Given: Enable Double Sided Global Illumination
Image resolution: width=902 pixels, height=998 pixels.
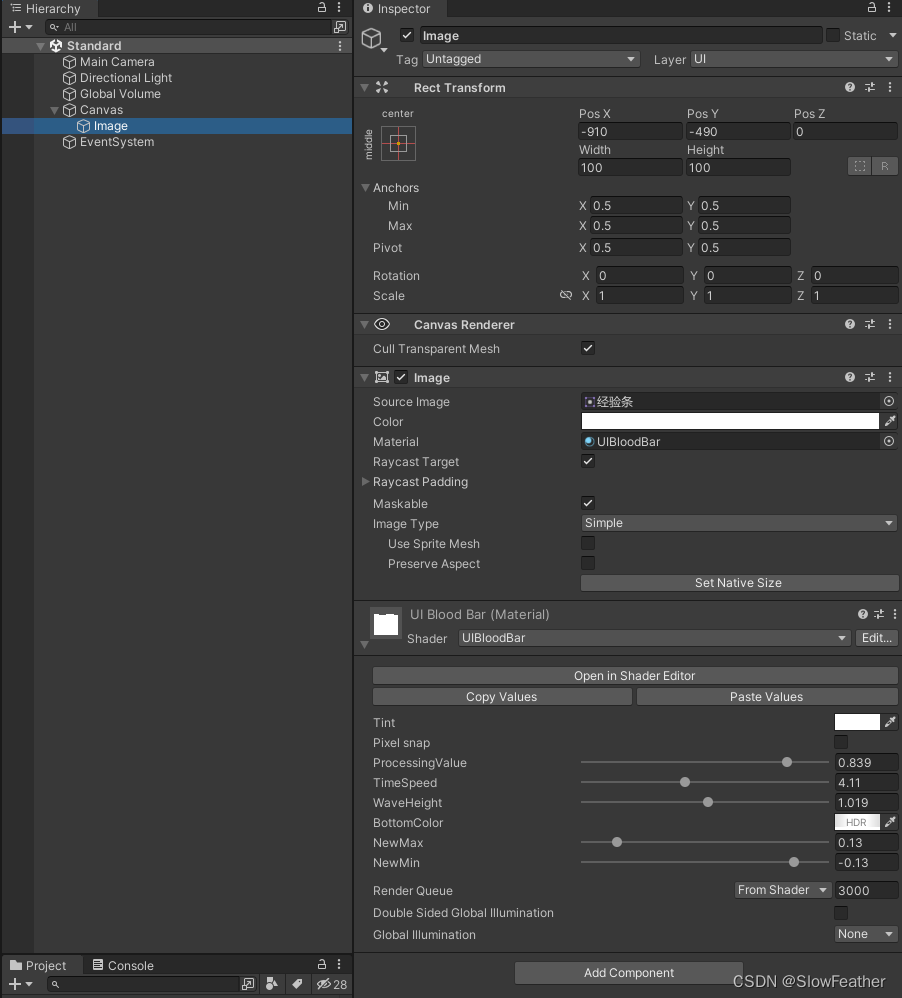Looking at the screenshot, I should pyautogui.click(x=841, y=913).
